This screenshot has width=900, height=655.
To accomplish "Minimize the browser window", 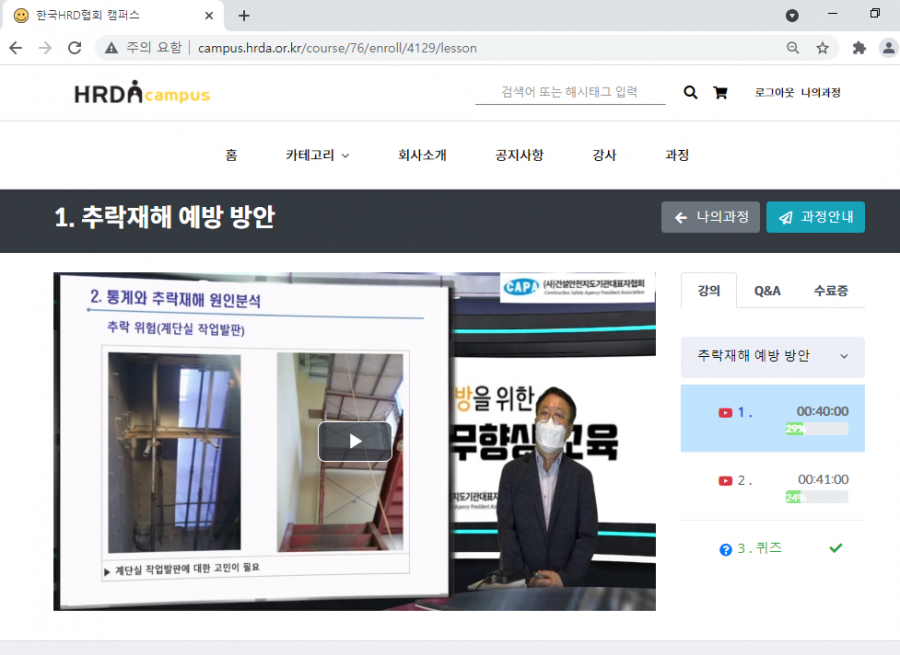I will coord(832,13).
